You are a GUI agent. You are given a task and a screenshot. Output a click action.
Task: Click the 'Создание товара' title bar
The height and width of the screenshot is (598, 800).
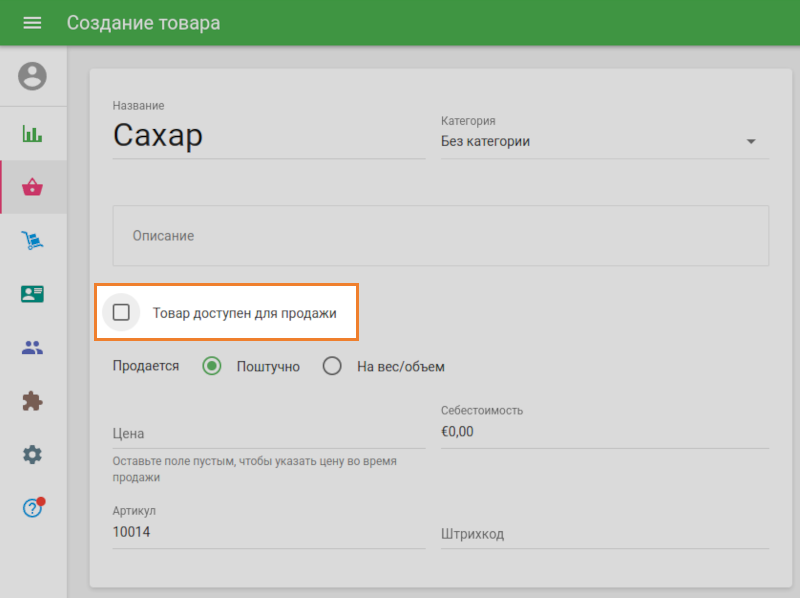[143, 21]
